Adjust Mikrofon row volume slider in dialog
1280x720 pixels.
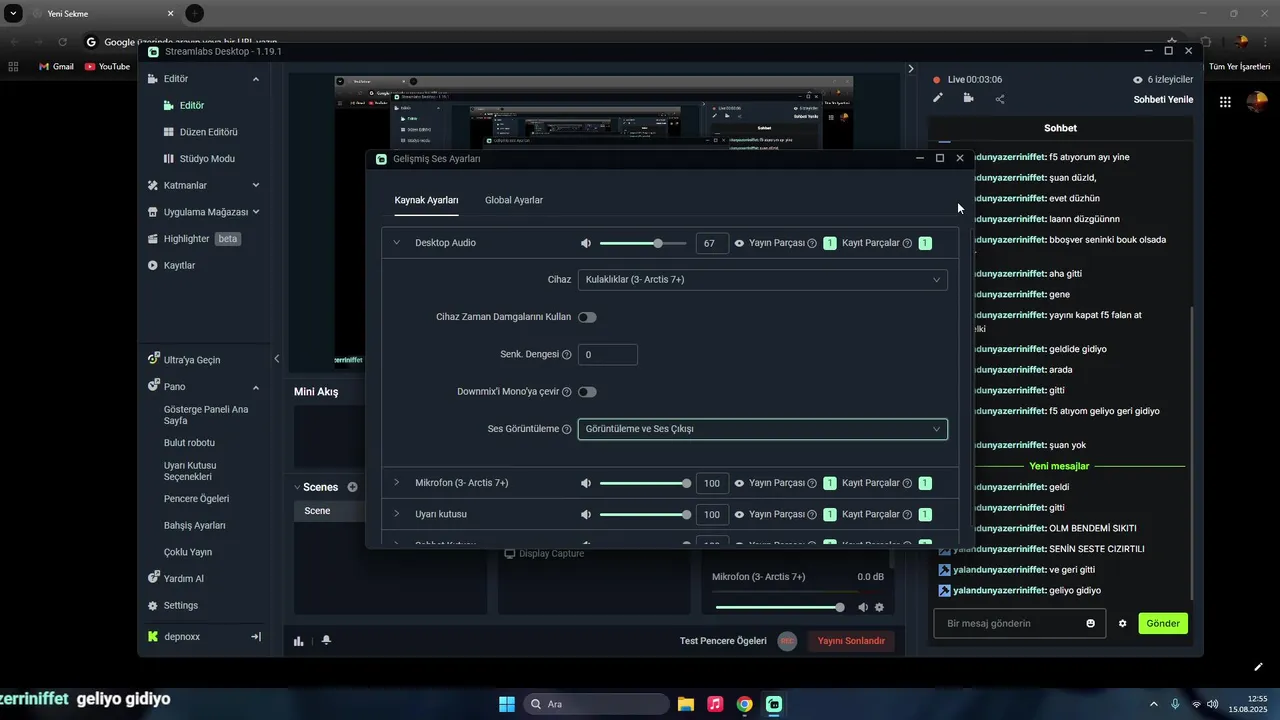pyautogui.click(x=643, y=483)
